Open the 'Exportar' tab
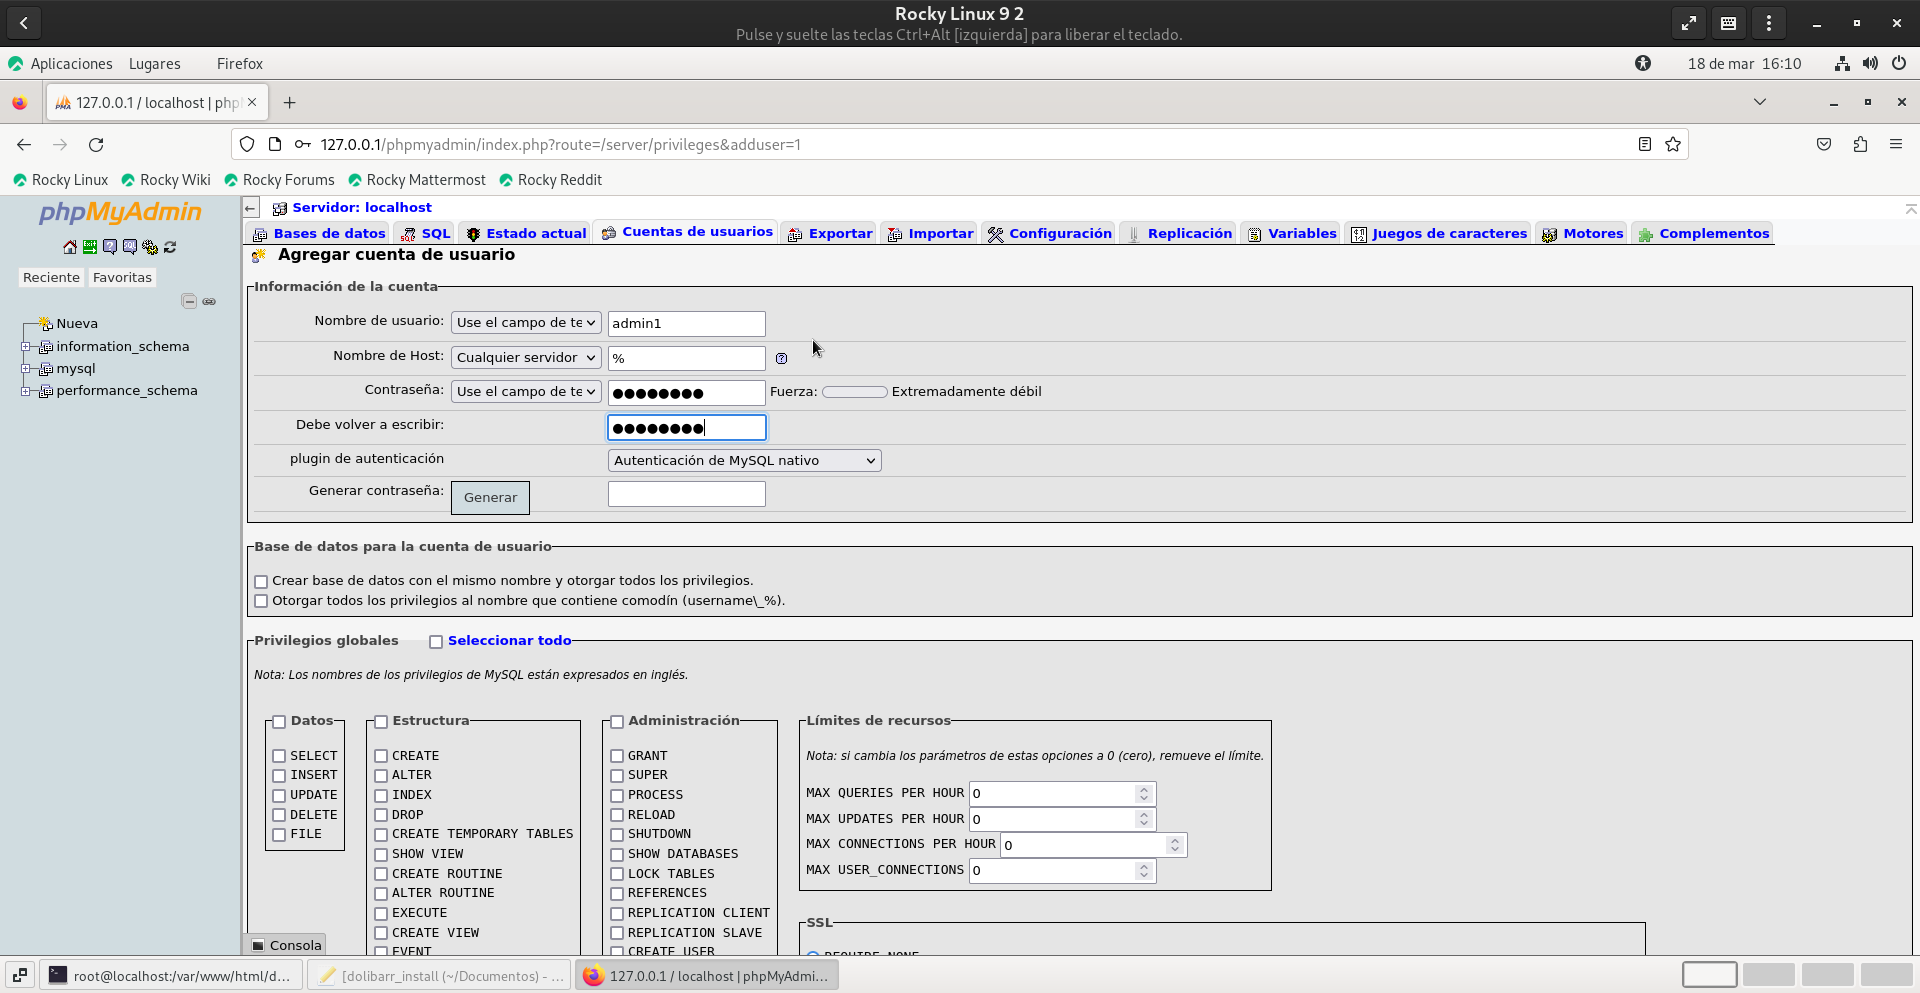Viewport: 1920px width, 993px height. coord(839,234)
